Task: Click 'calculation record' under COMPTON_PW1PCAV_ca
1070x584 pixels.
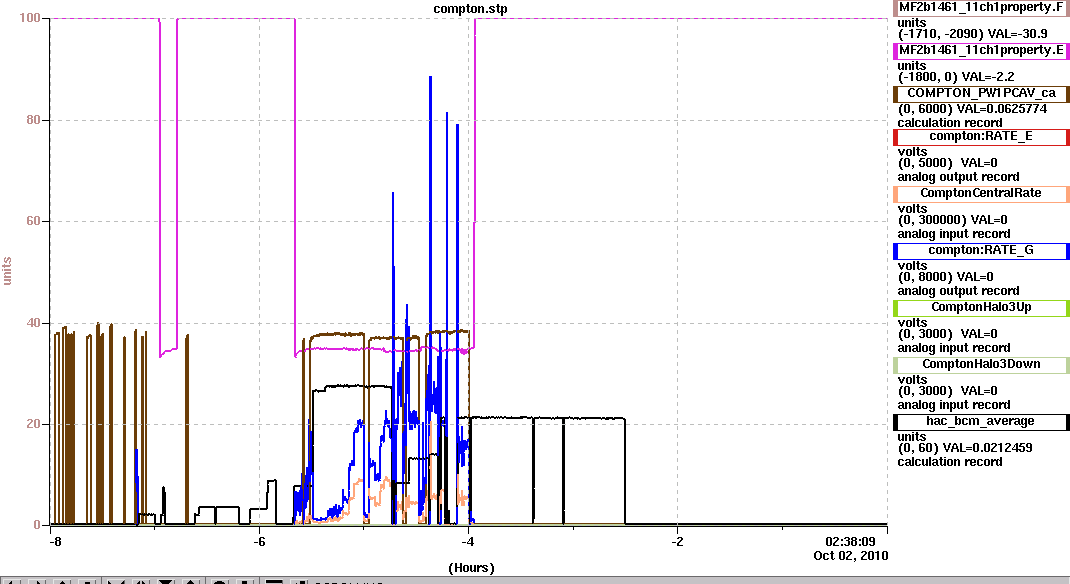Action: 949,123
